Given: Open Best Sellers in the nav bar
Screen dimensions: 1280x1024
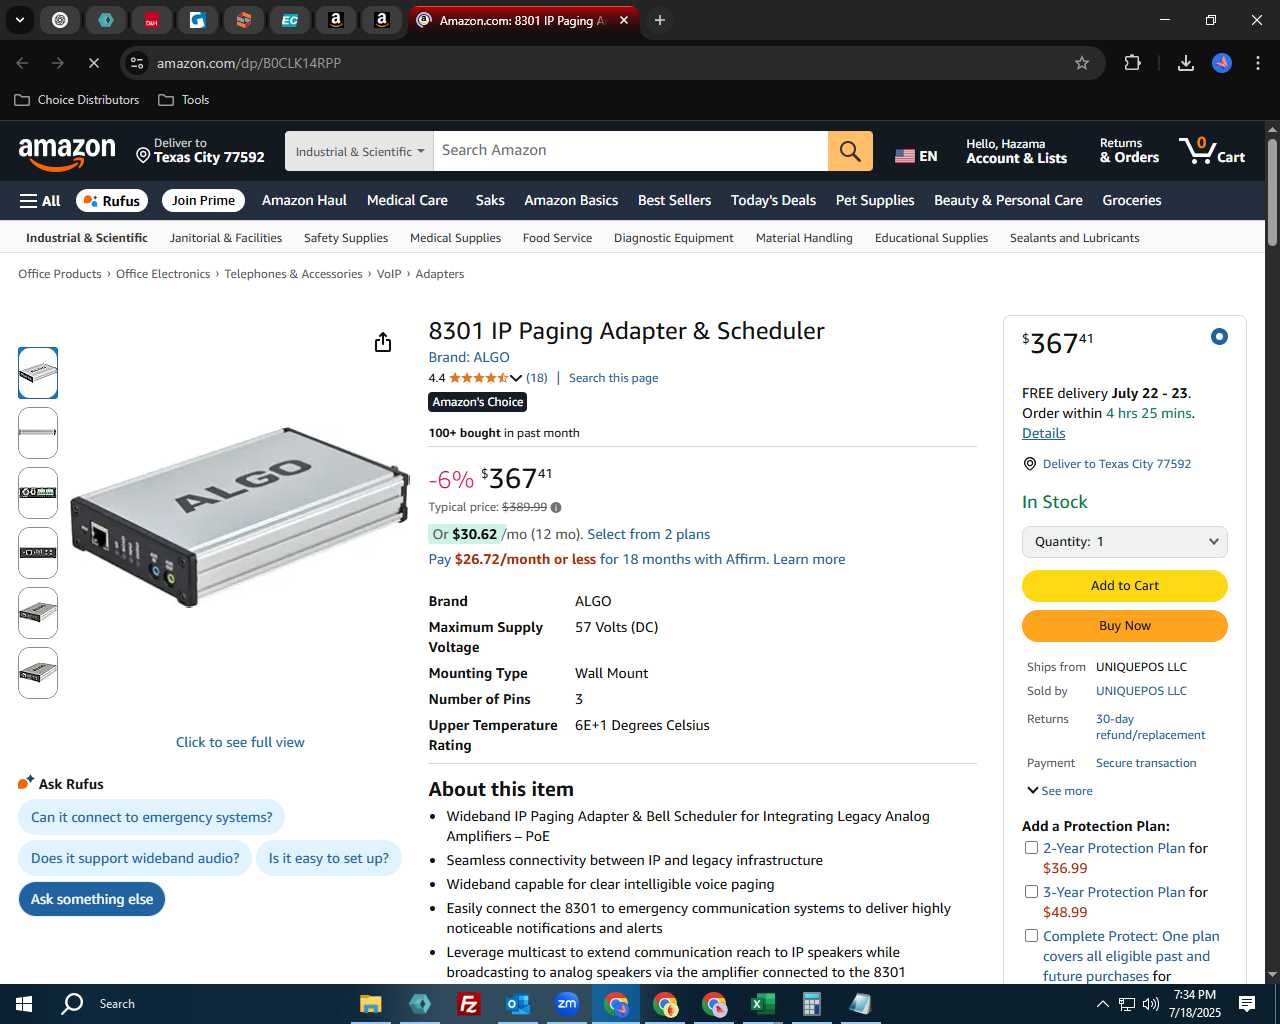Looking at the screenshot, I should tap(675, 200).
